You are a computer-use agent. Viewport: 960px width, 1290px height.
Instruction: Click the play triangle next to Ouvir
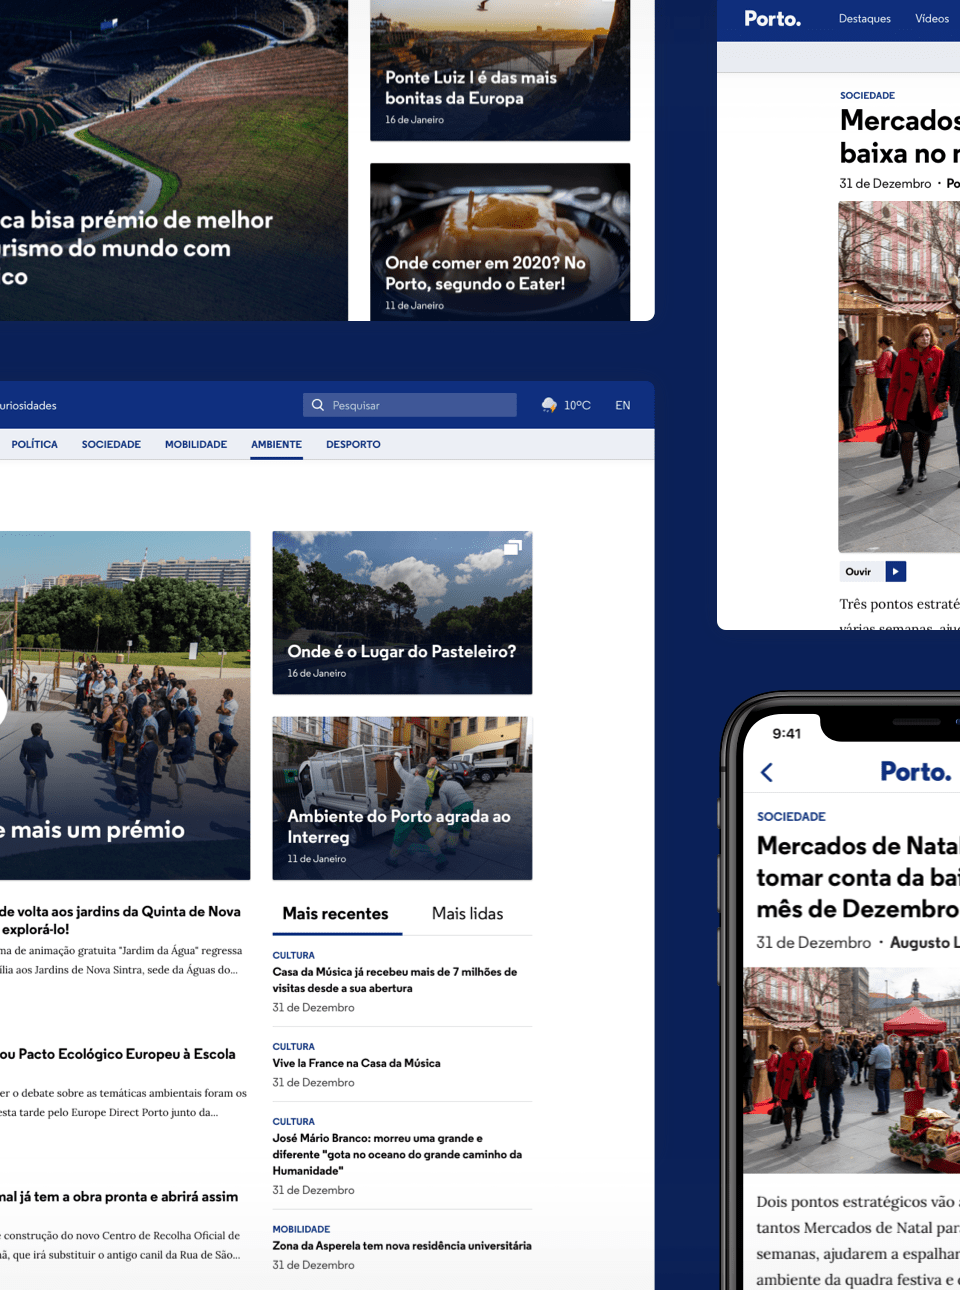click(x=897, y=571)
